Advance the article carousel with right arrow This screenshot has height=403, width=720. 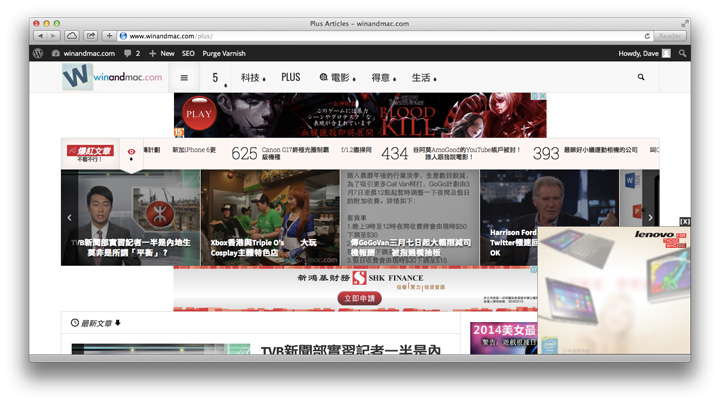pos(649,217)
